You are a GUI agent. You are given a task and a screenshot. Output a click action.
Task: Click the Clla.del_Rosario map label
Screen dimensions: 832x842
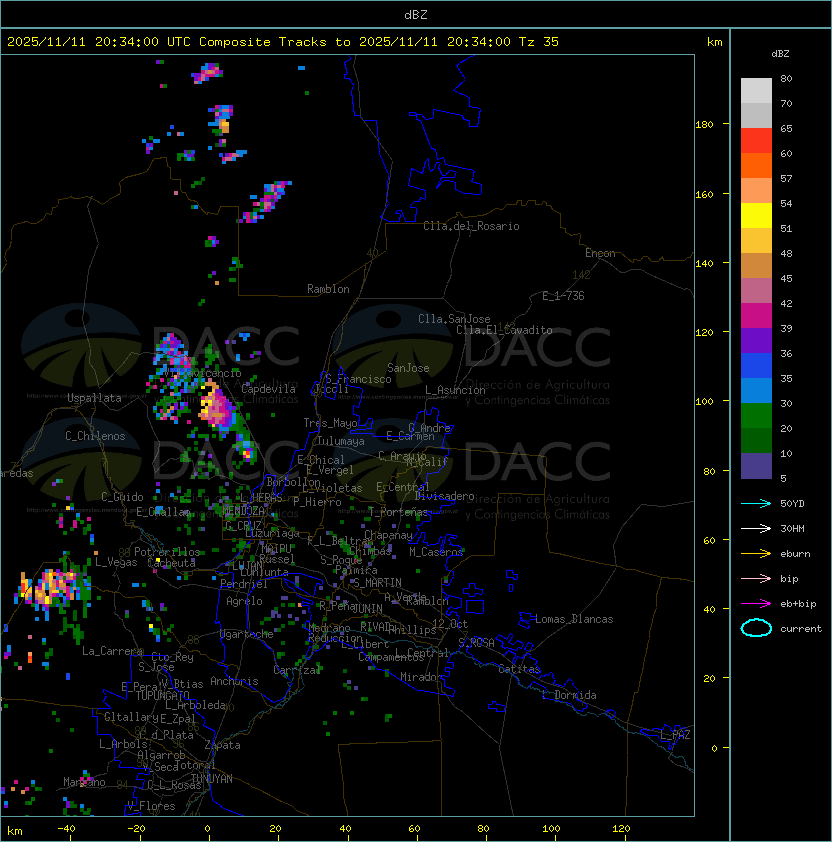(471, 226)
